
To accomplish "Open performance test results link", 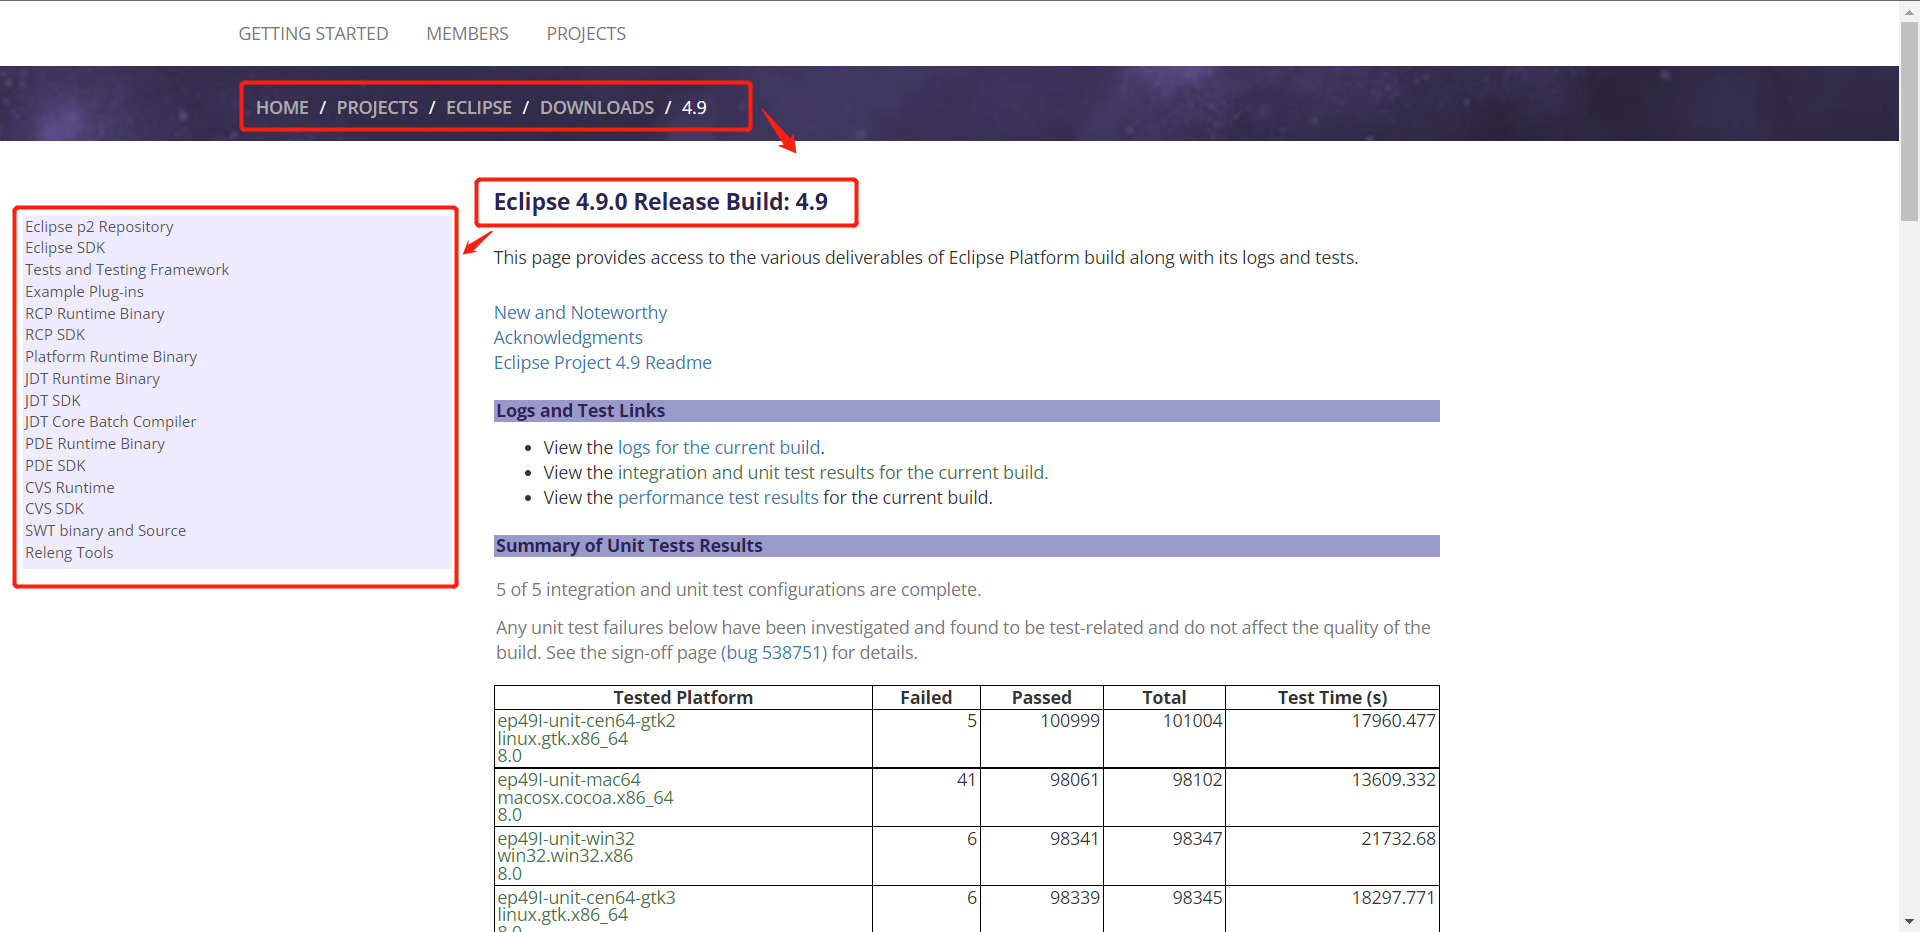I will 718,498.
